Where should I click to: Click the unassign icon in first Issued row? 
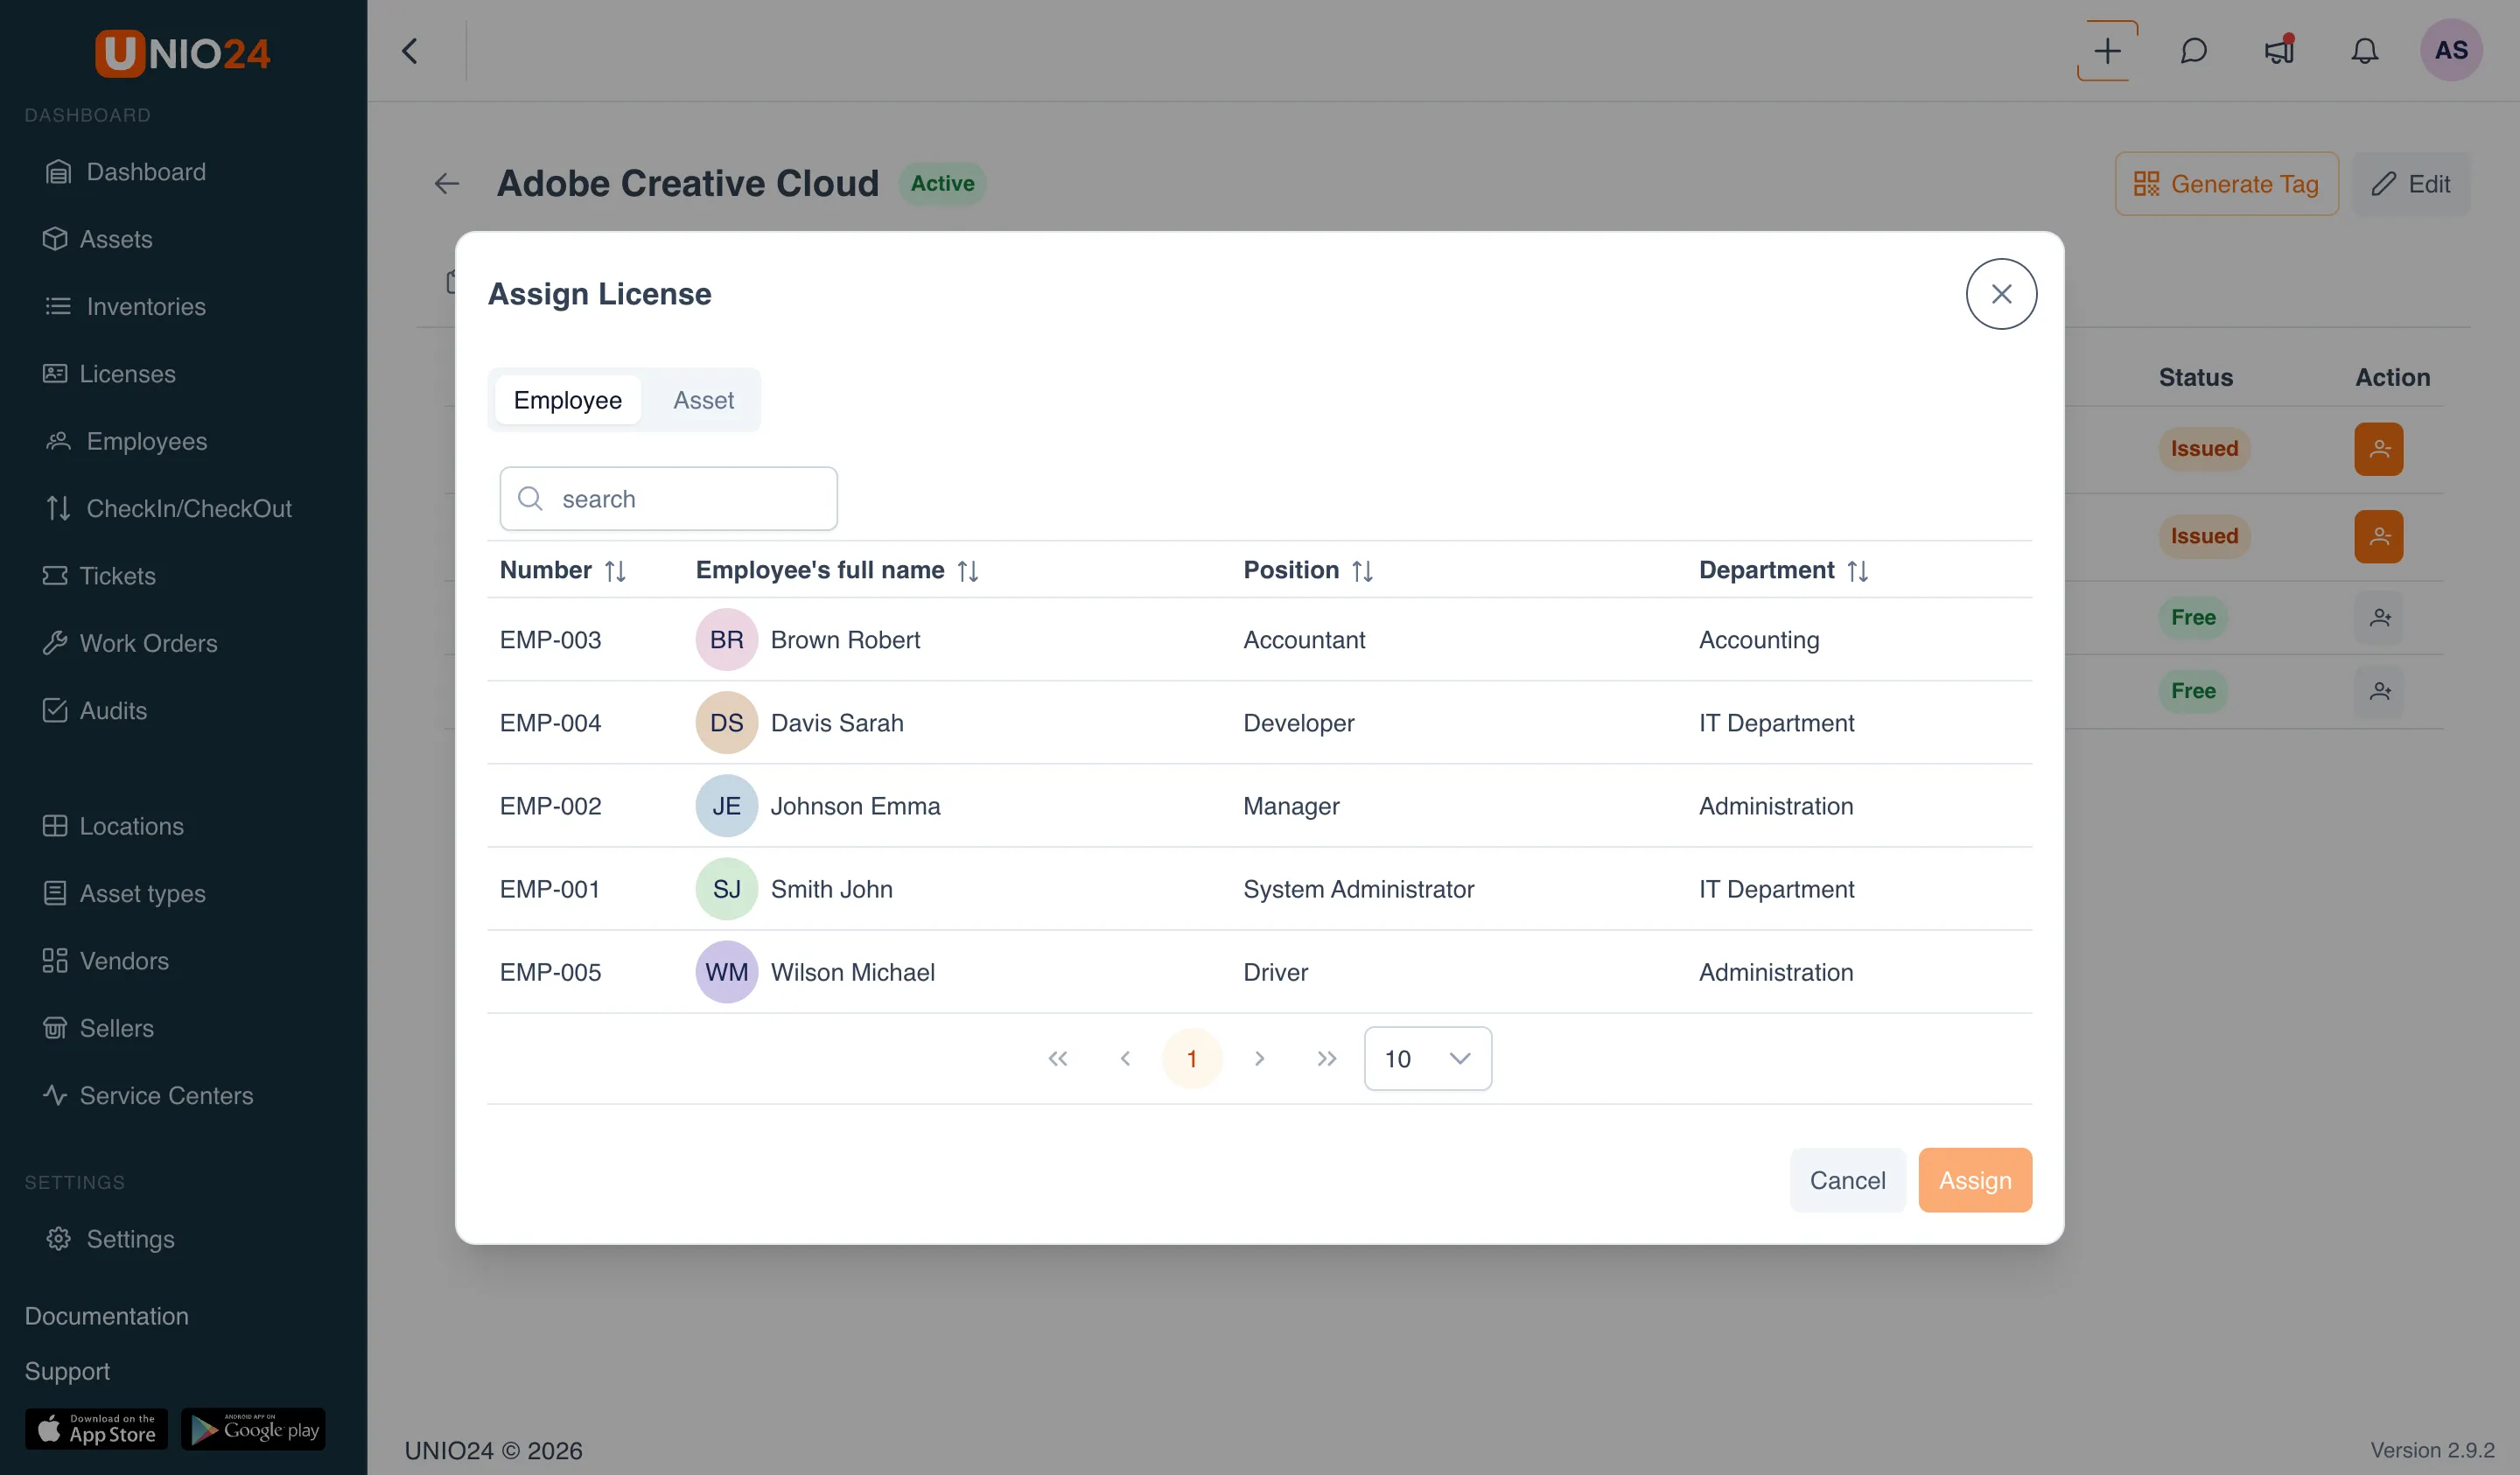tap(2379, 449)
